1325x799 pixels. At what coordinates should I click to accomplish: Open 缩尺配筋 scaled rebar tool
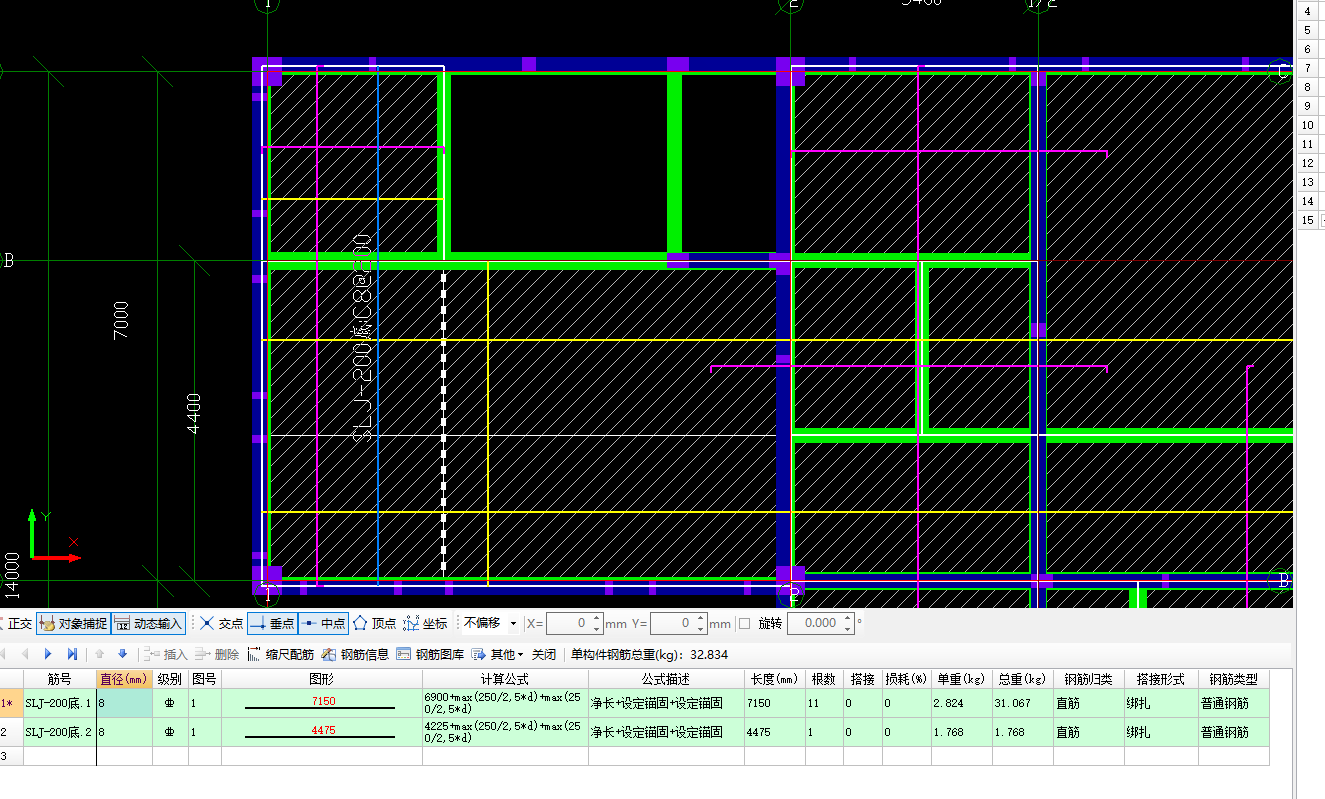point(280,654)
